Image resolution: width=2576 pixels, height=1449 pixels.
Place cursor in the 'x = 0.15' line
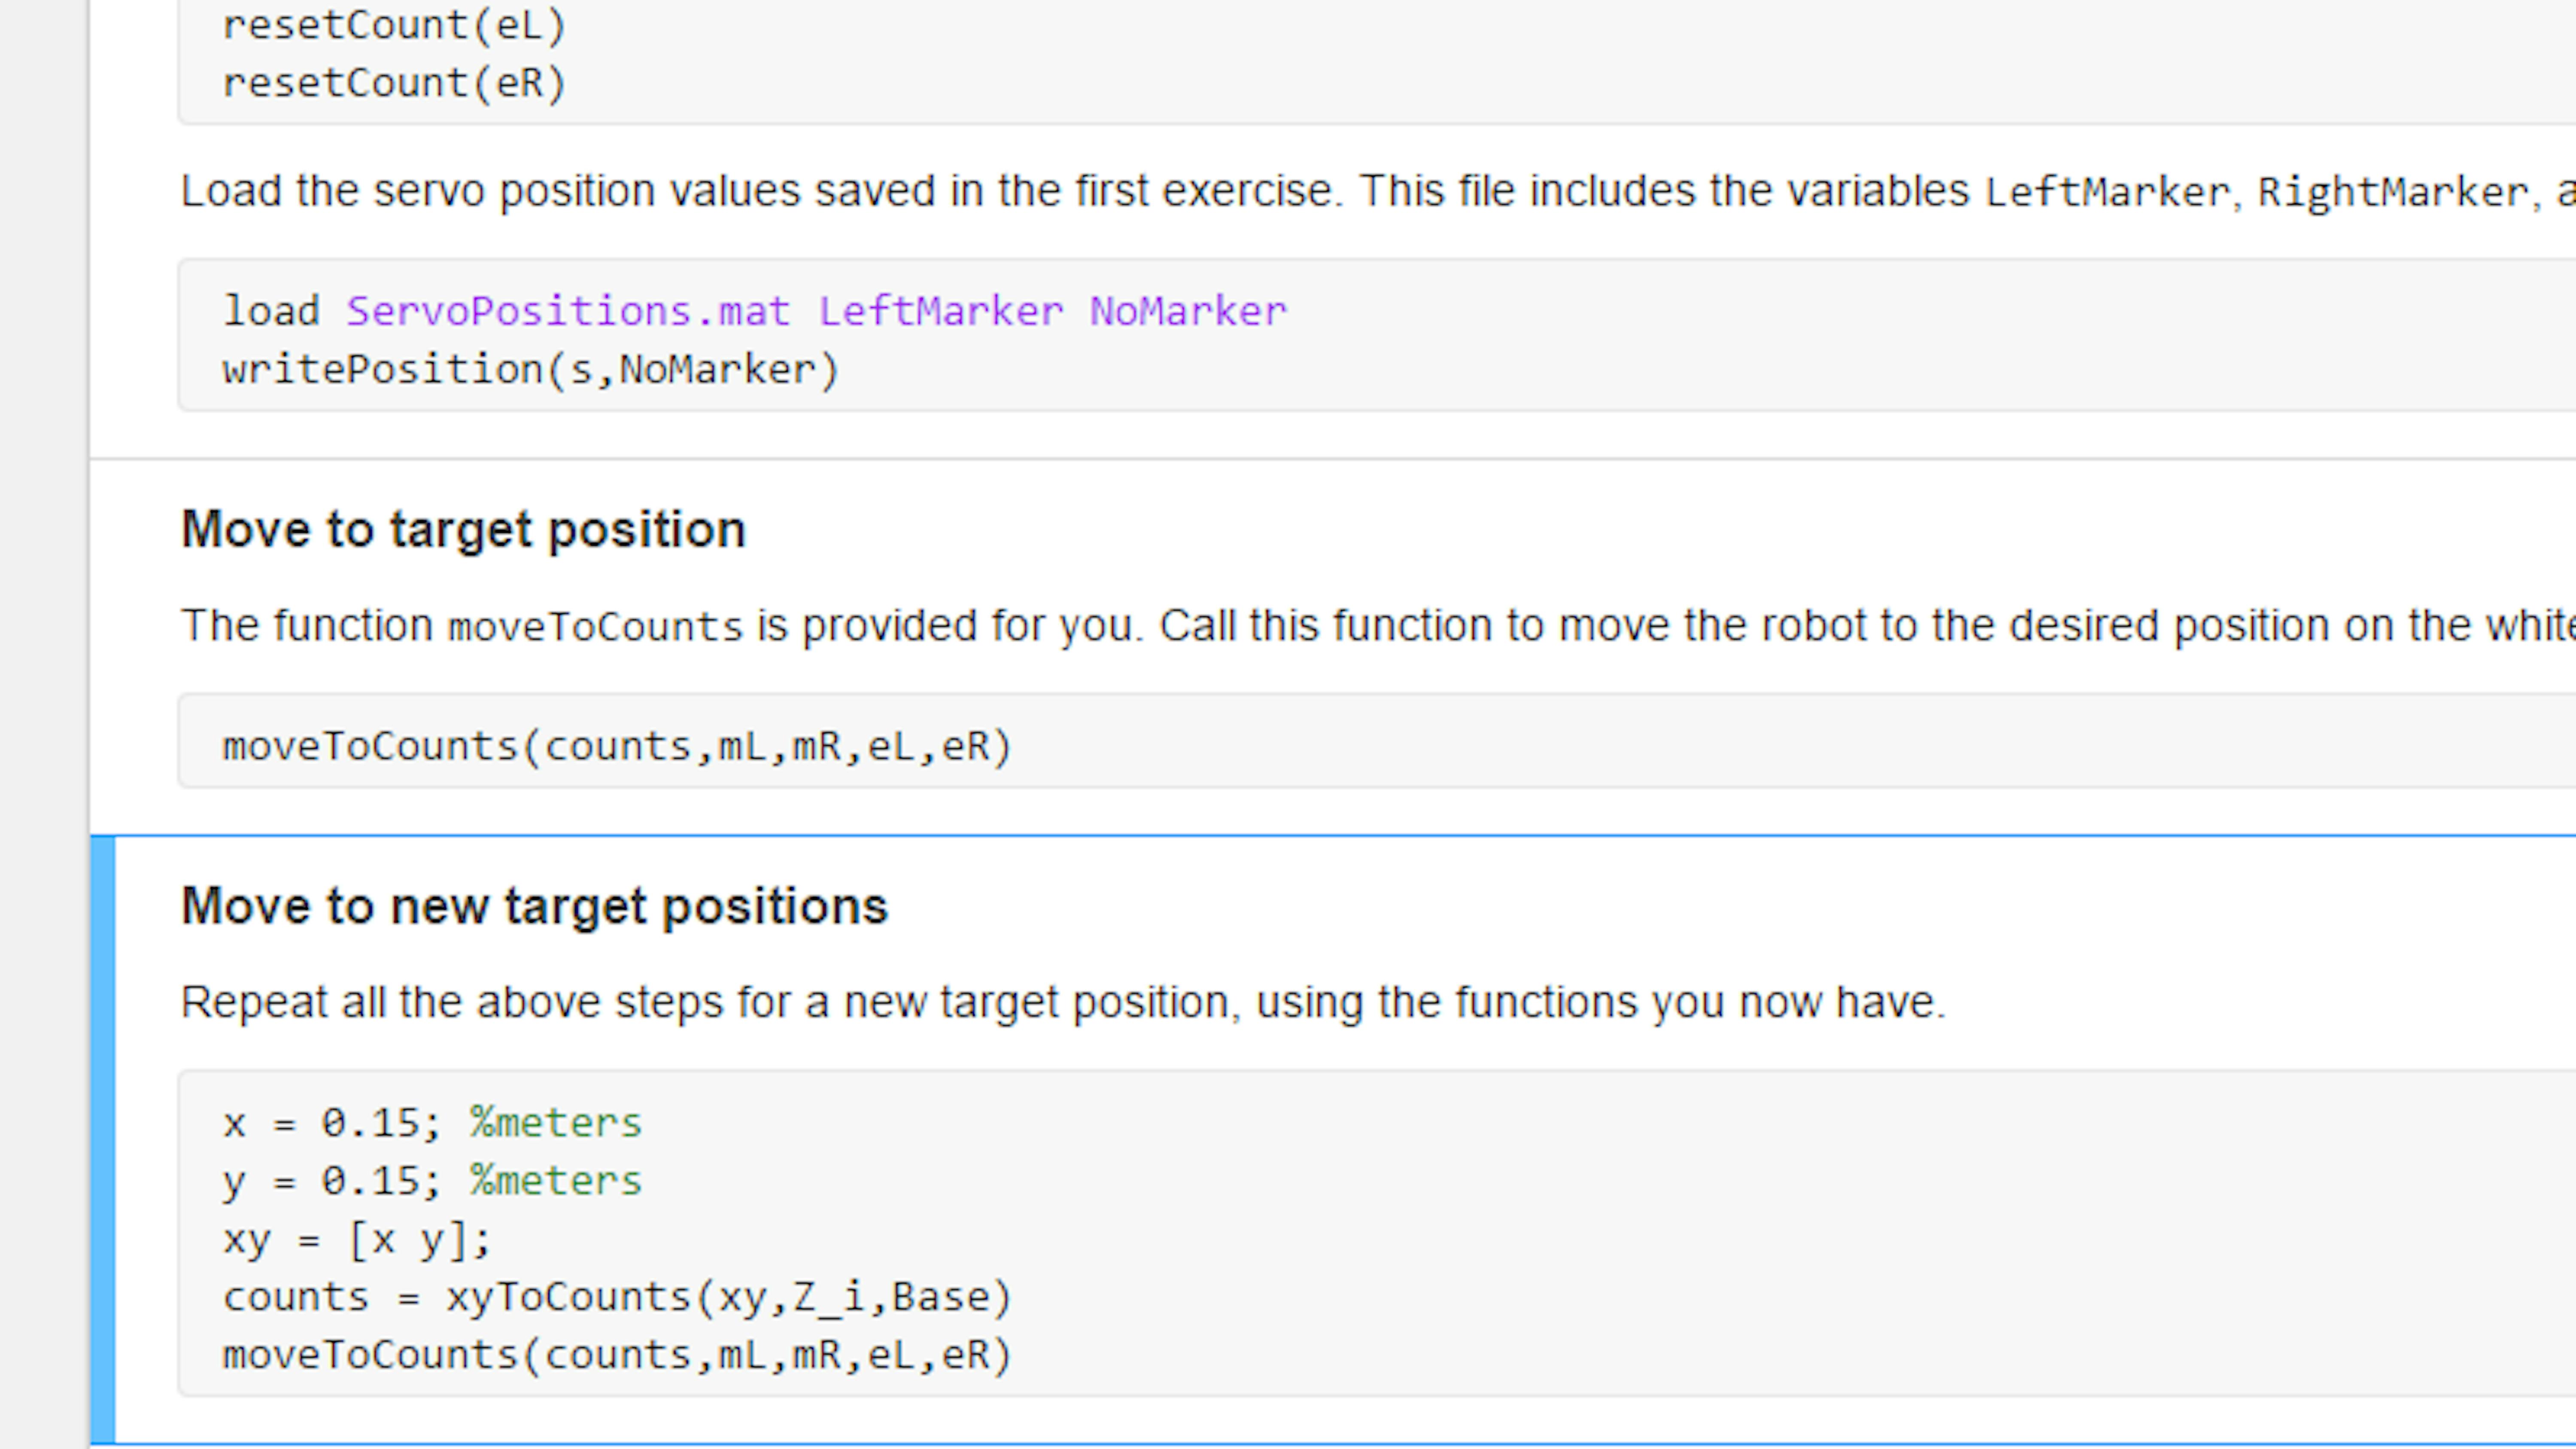coord(432,1124)
